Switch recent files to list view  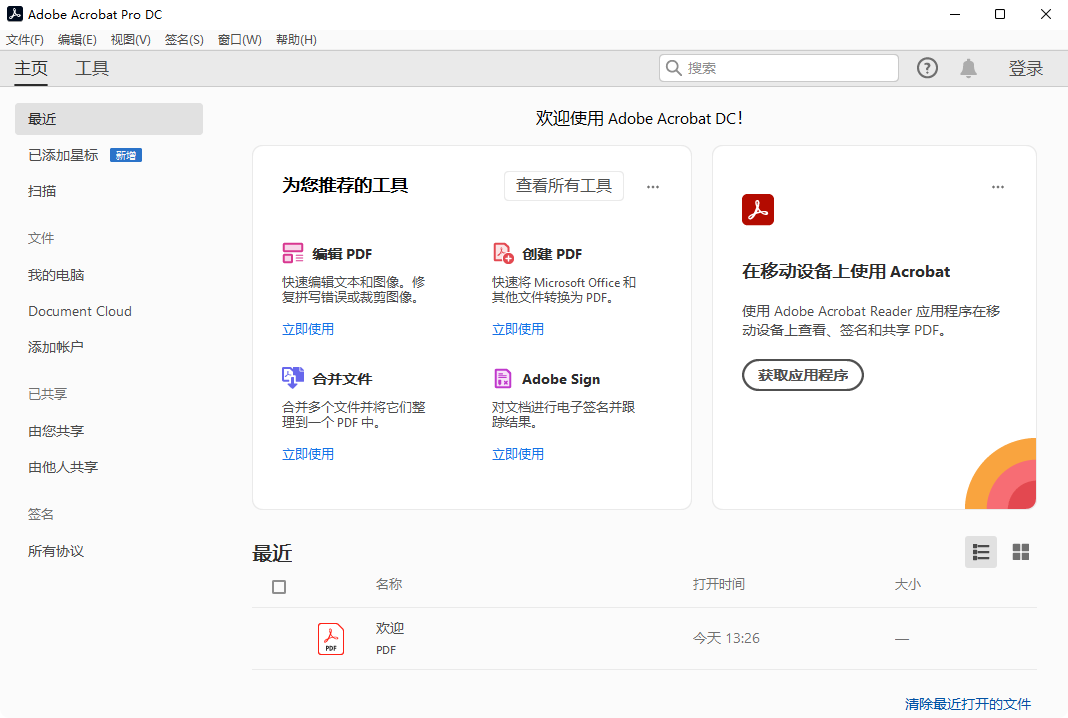click(x=981, y=552)
